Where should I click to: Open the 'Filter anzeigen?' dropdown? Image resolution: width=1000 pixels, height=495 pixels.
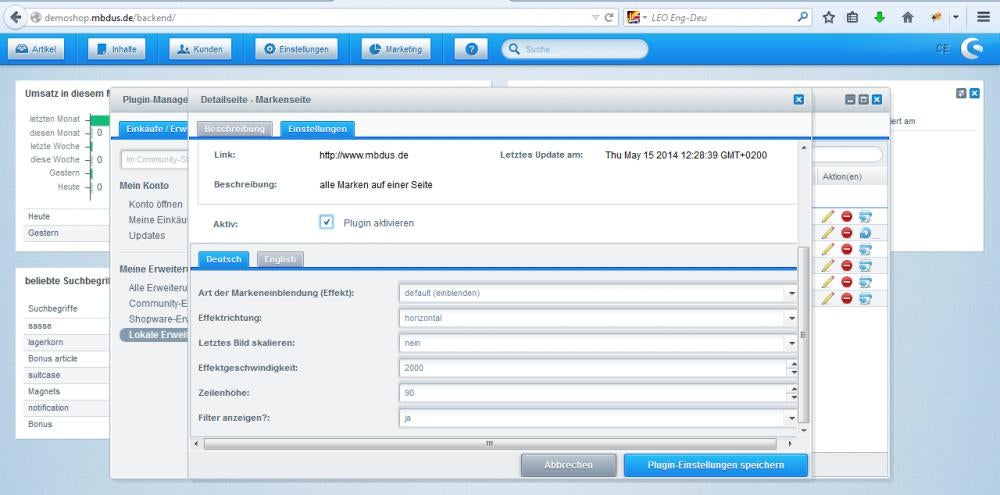pos(791,418)
